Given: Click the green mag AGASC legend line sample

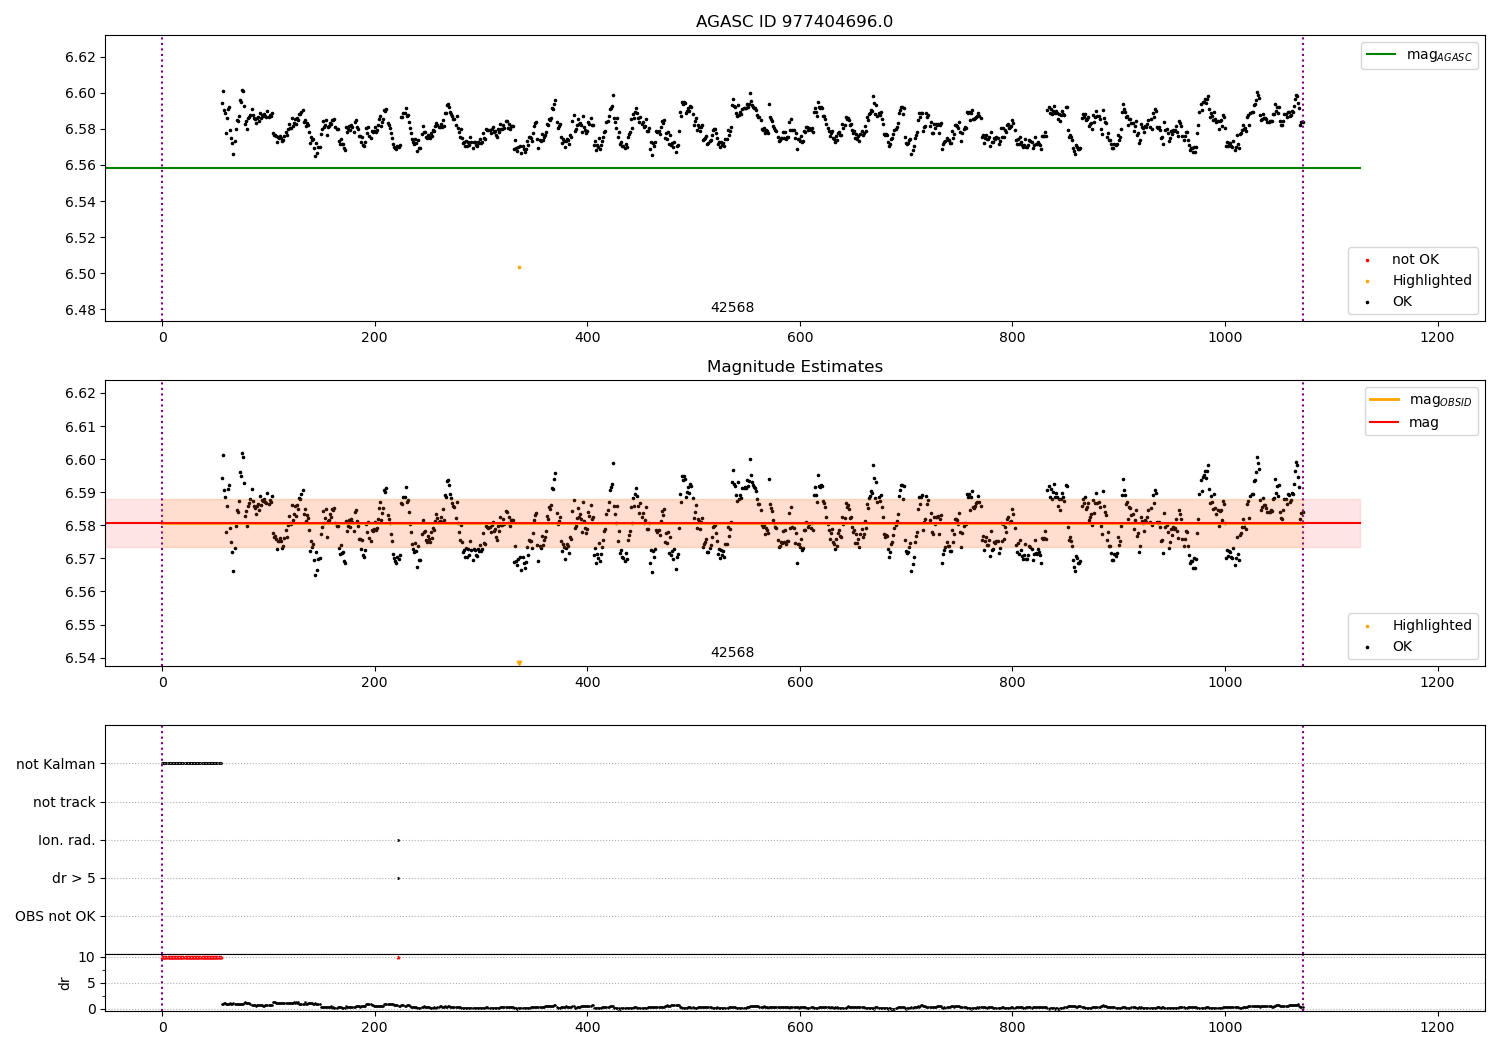Looking at the screenshot, I should 1382,55.
